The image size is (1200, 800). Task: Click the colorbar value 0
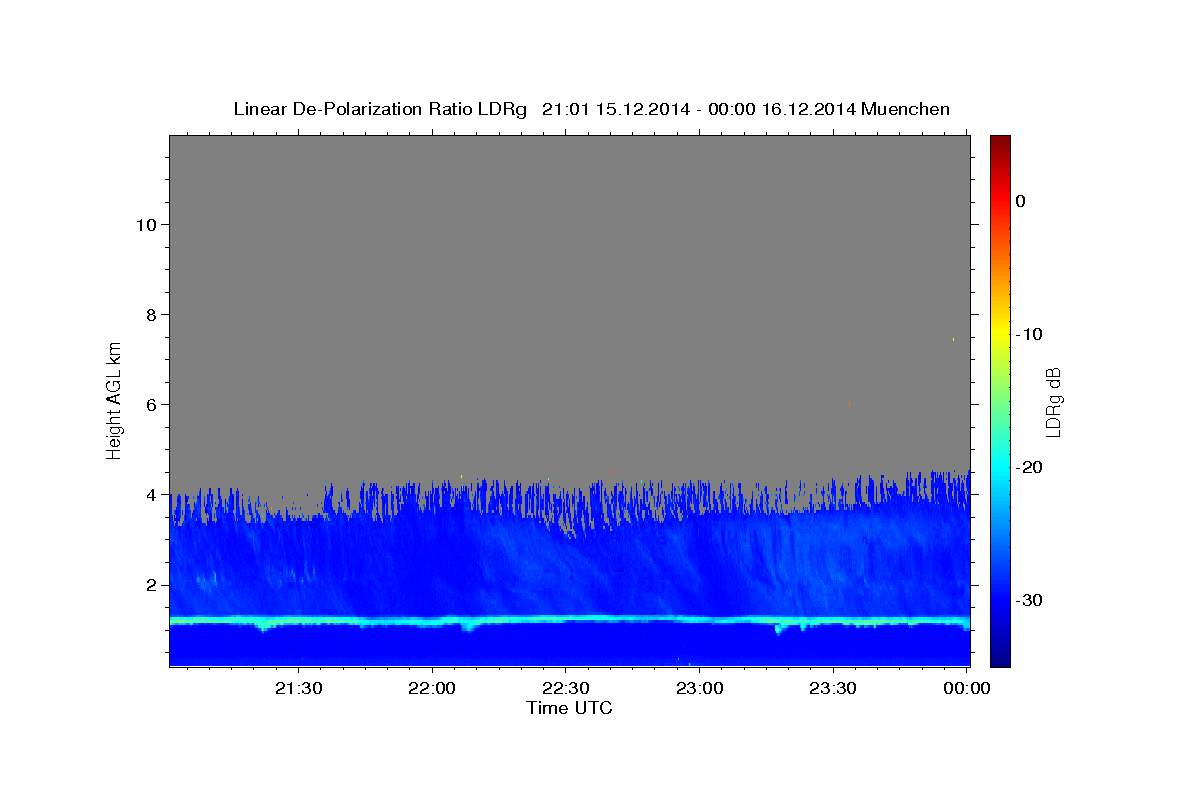point(1020,201)
